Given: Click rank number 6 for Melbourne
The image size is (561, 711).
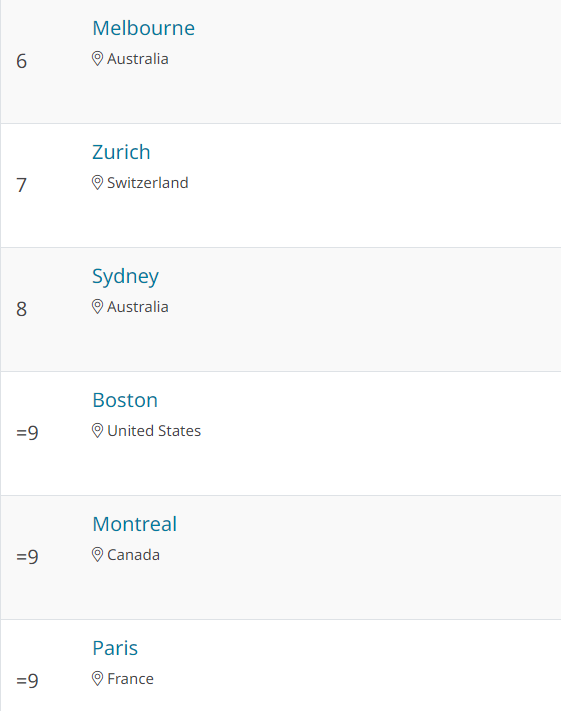Looking at the screenshot, I should [21, 61].
